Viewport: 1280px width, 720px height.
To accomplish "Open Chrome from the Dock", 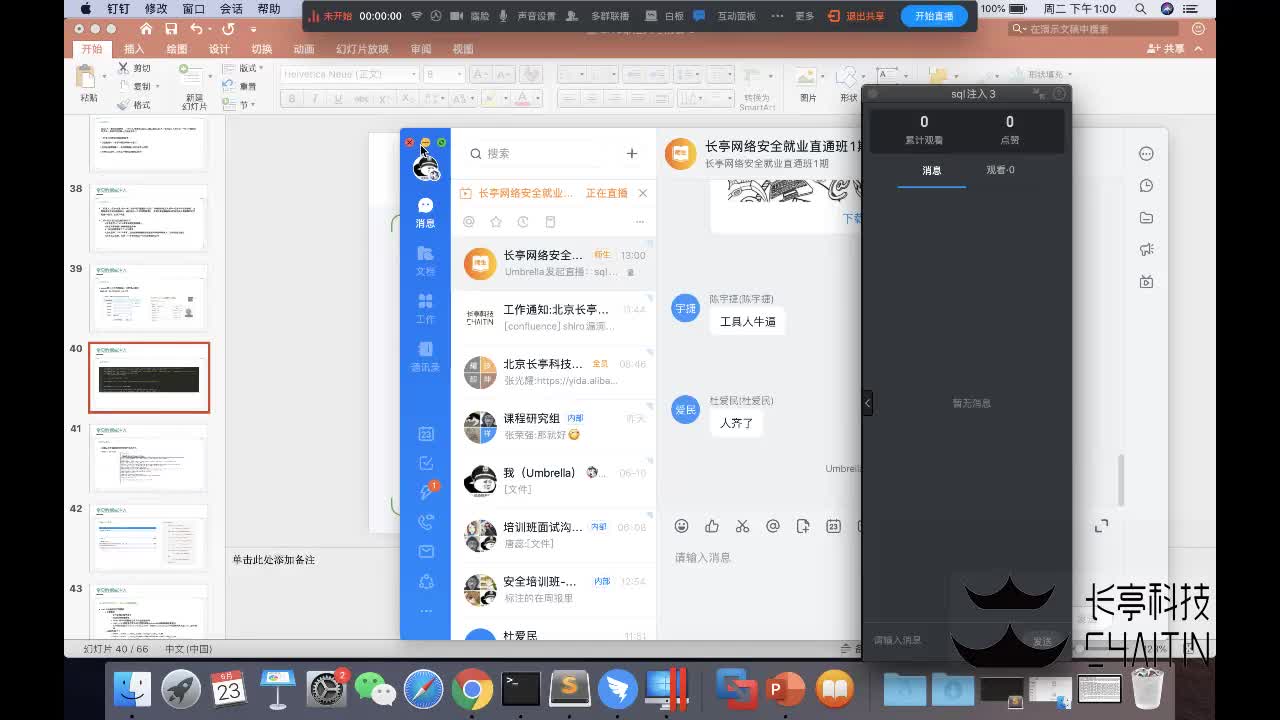I will (472, 689).
